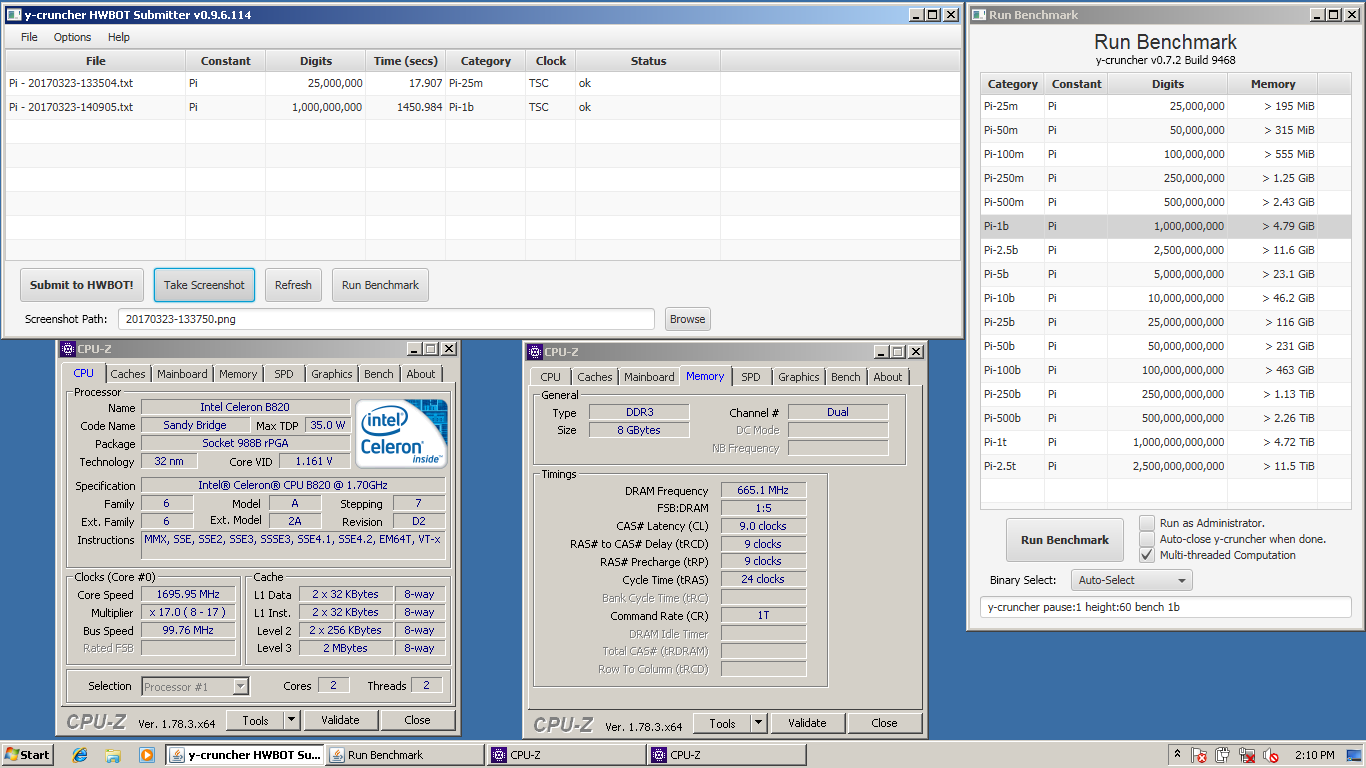Click the Memory-tab CPU-Z window title icon
The width and height of the screenshot is (1366, 768).
(x=535, y=352)
